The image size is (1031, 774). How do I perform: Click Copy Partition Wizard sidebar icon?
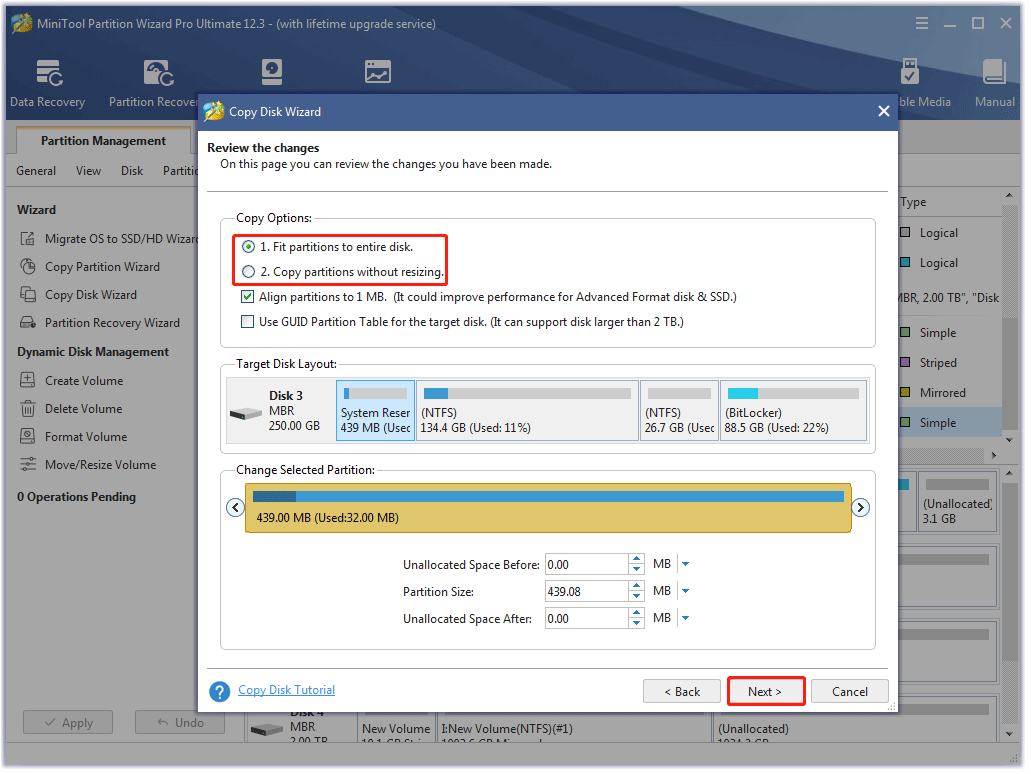[28, 267]
